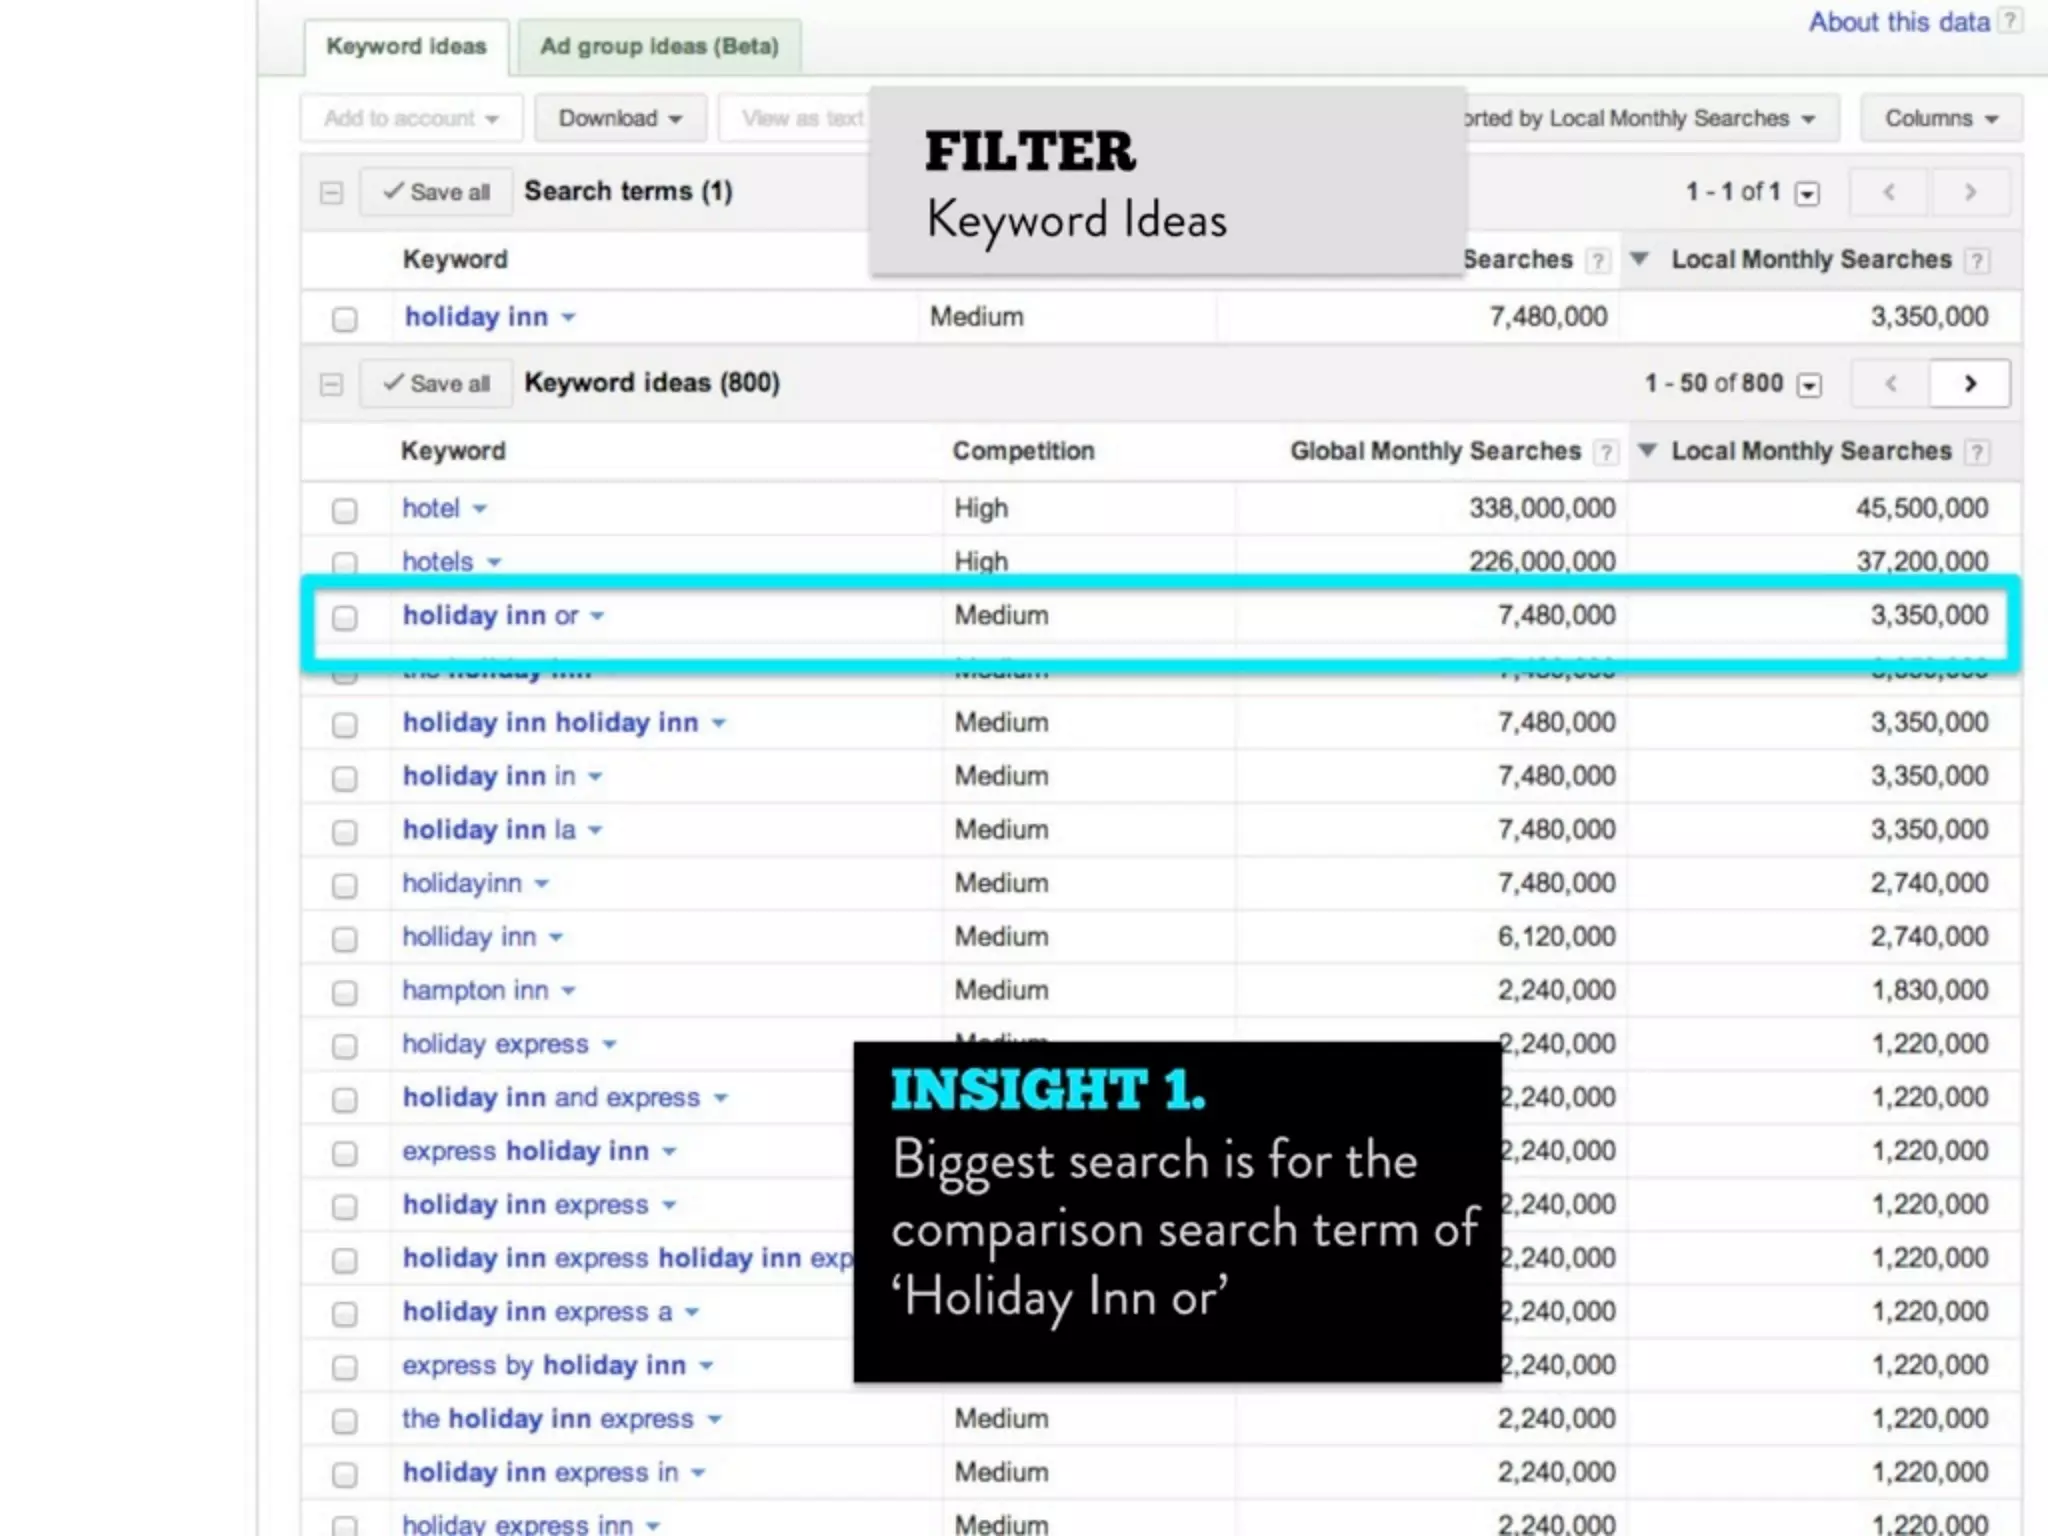Viewport: 2048px width, 1536px height.
Task: Open the Download dropdown
Action: click(620, 118)
